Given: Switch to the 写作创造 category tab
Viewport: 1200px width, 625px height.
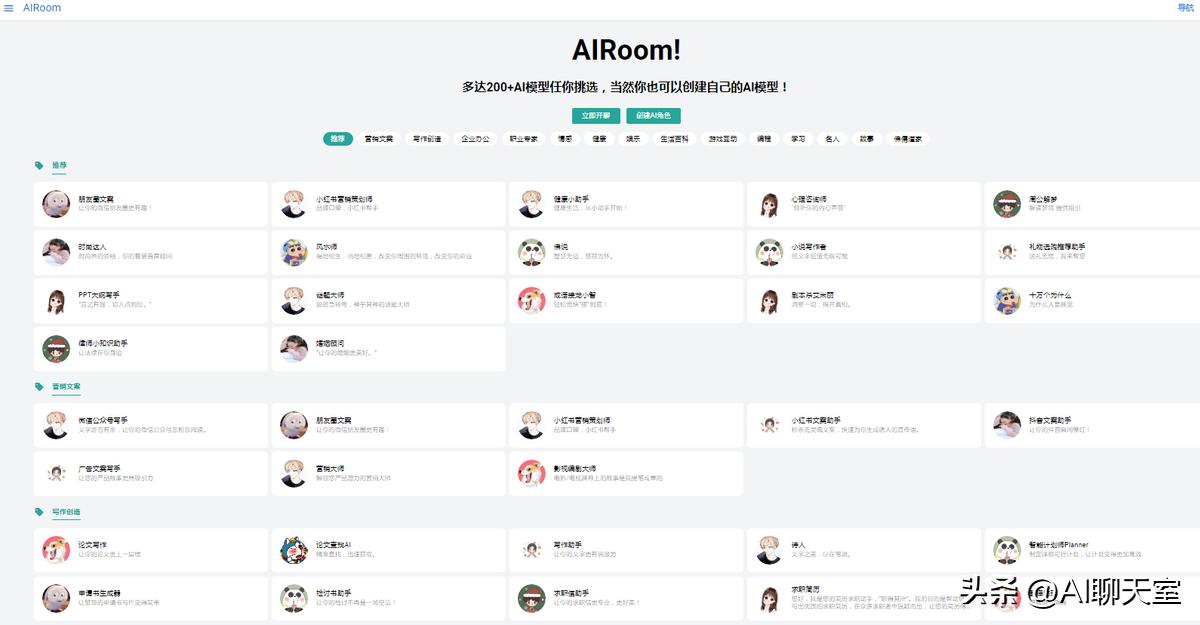Looking at the screenshot, I should coord(427,139).
